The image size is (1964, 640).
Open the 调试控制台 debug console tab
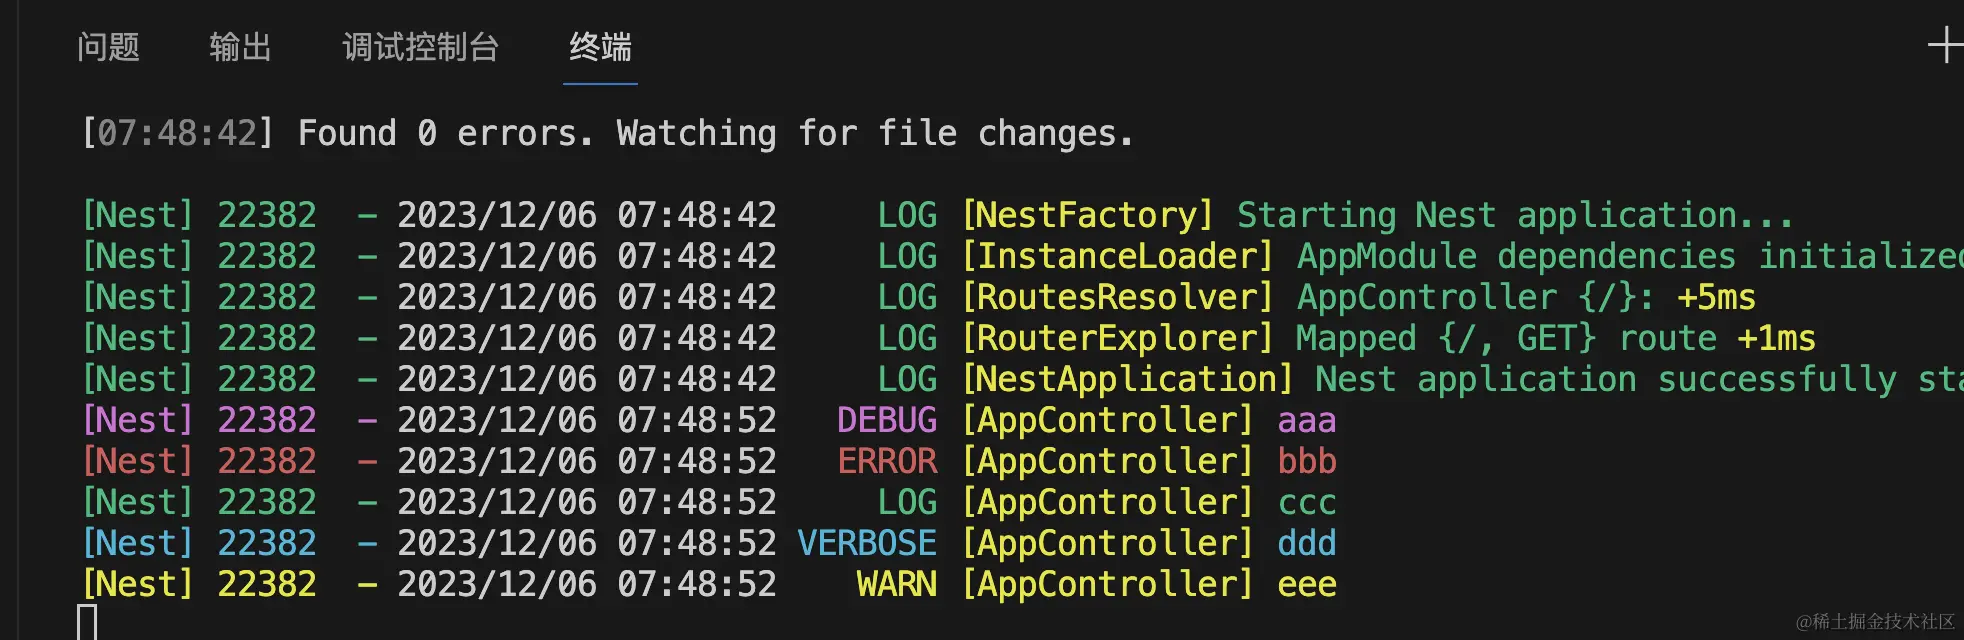[420, 47]
